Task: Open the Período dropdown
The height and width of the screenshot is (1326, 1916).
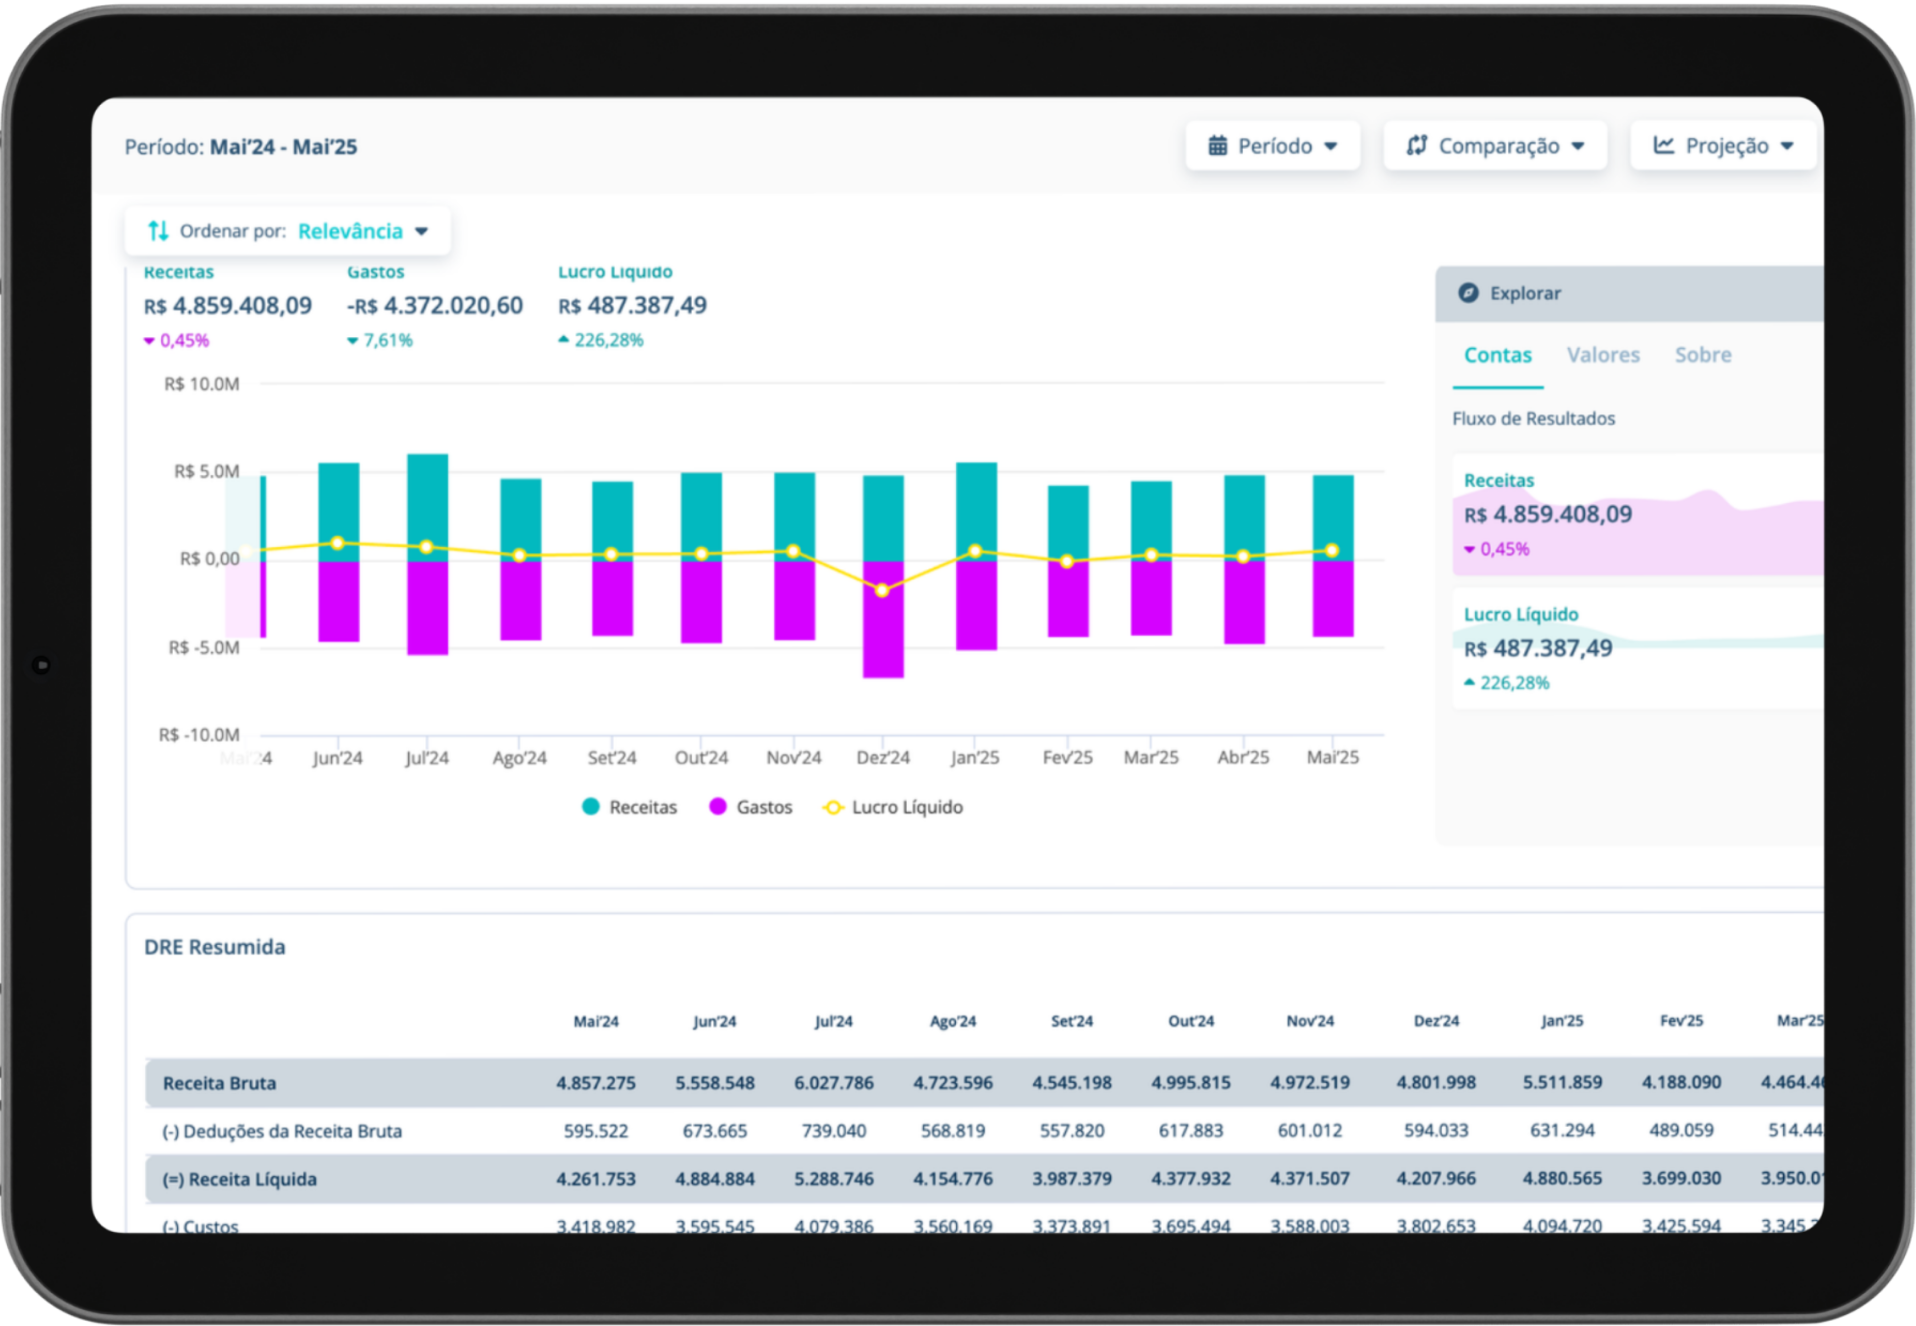Action: point(1273,145)
